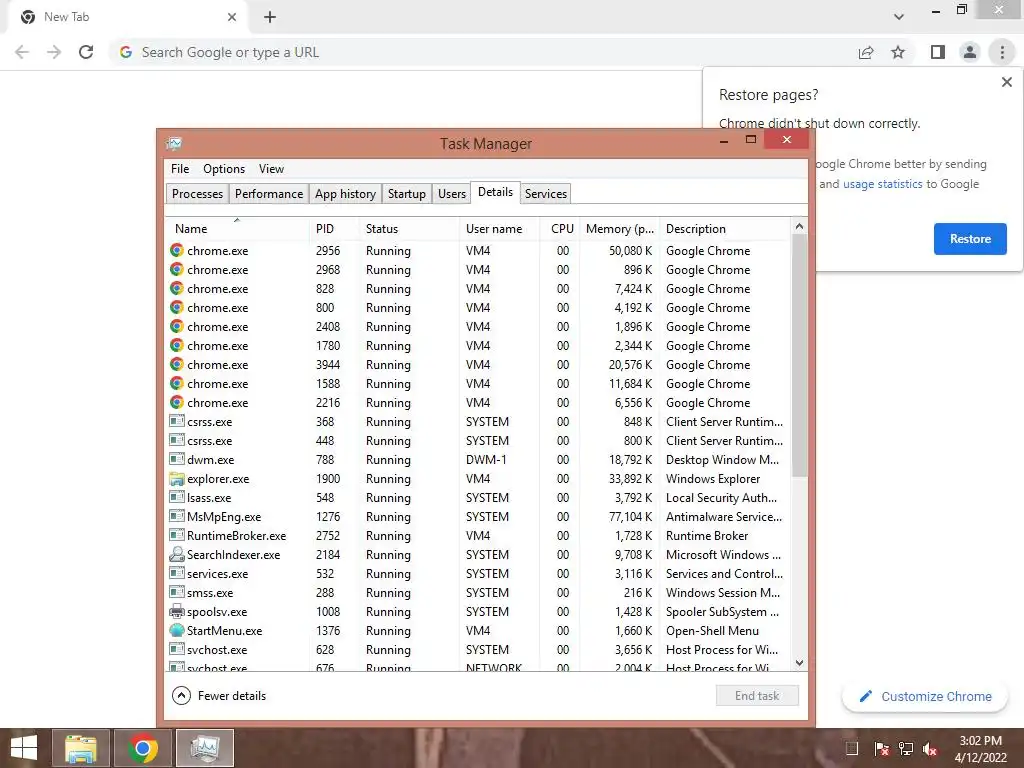Select chrome.exe icon with PID 2956

176,250
